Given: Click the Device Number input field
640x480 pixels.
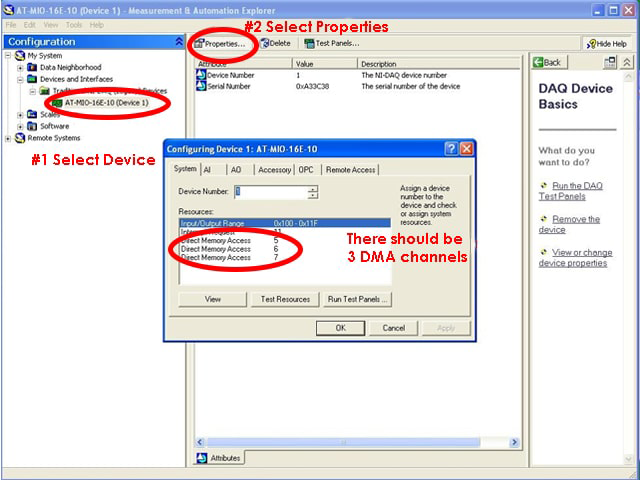Looking at the screenshot, I should (x=271, y=192).
